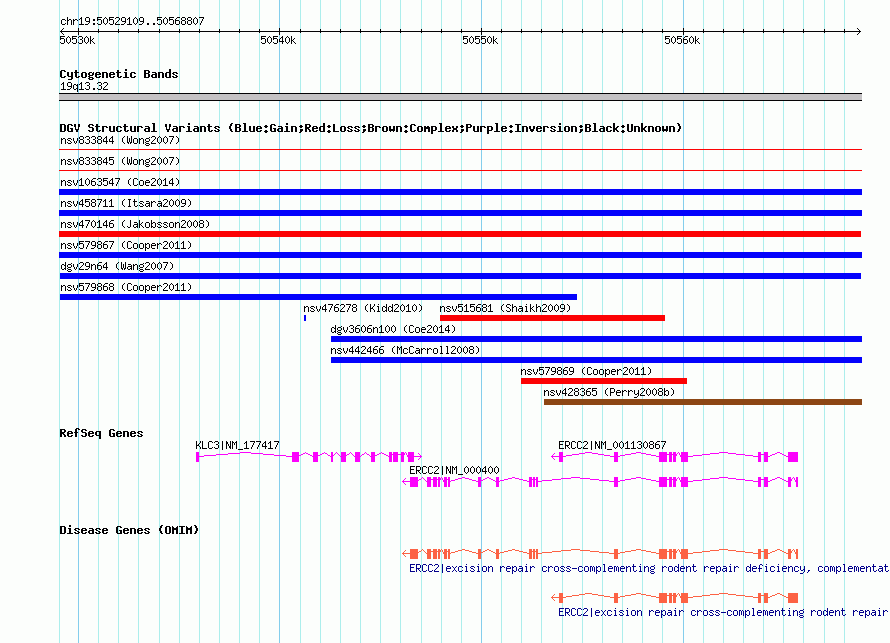This screenshot has width=890, height=643.
Task: Select the nsv579867 (Cooper2011) blue bar
Action: click(460, 255)
